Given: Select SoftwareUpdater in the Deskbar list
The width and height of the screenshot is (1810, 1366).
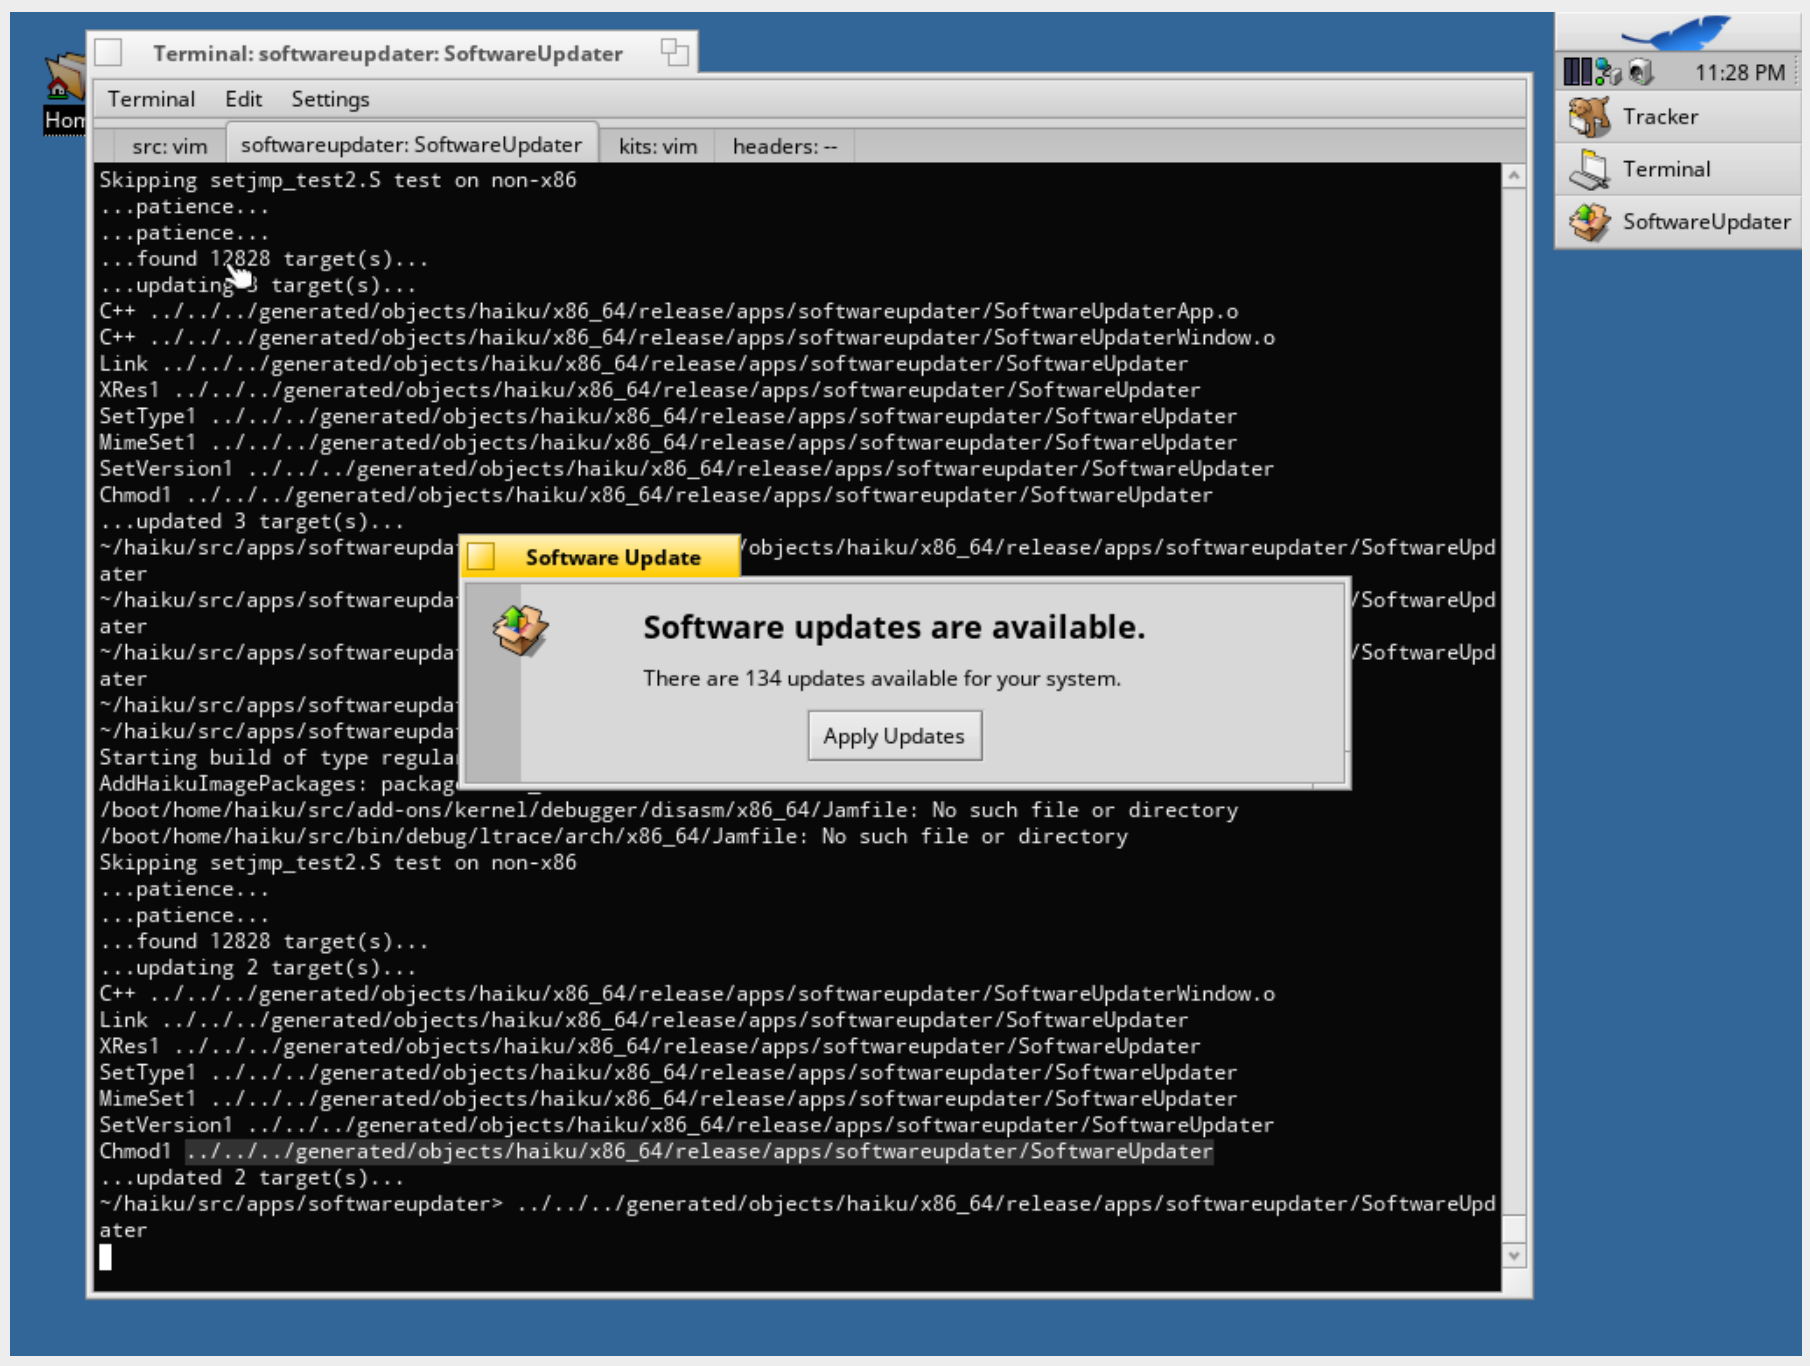Looking at the screenshot, I should [x=1679, y=221].
